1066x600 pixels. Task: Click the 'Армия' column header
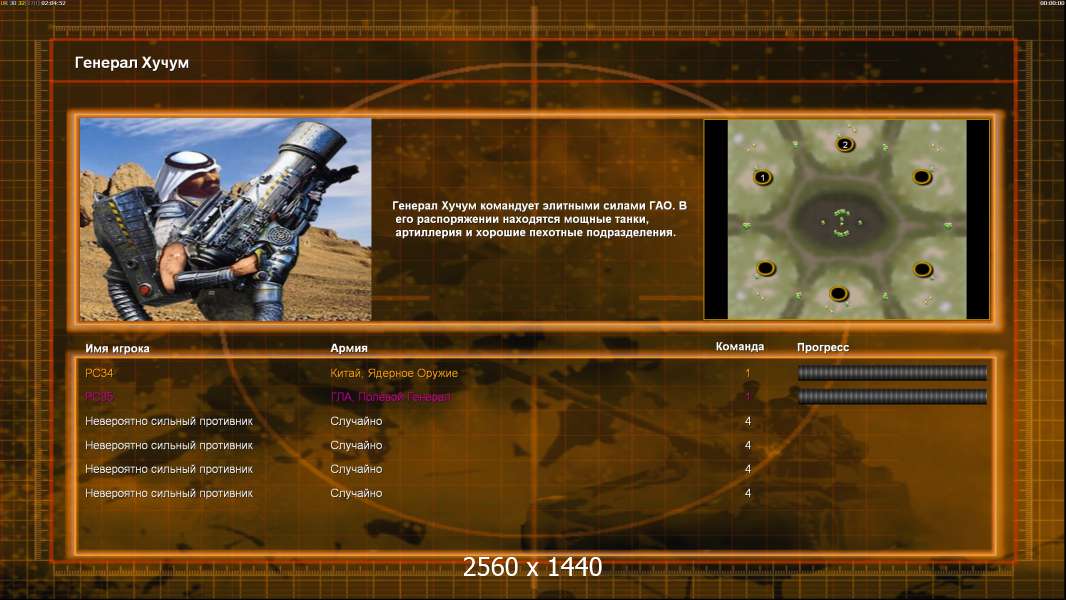pyautogui.click(x=349, y=348)
